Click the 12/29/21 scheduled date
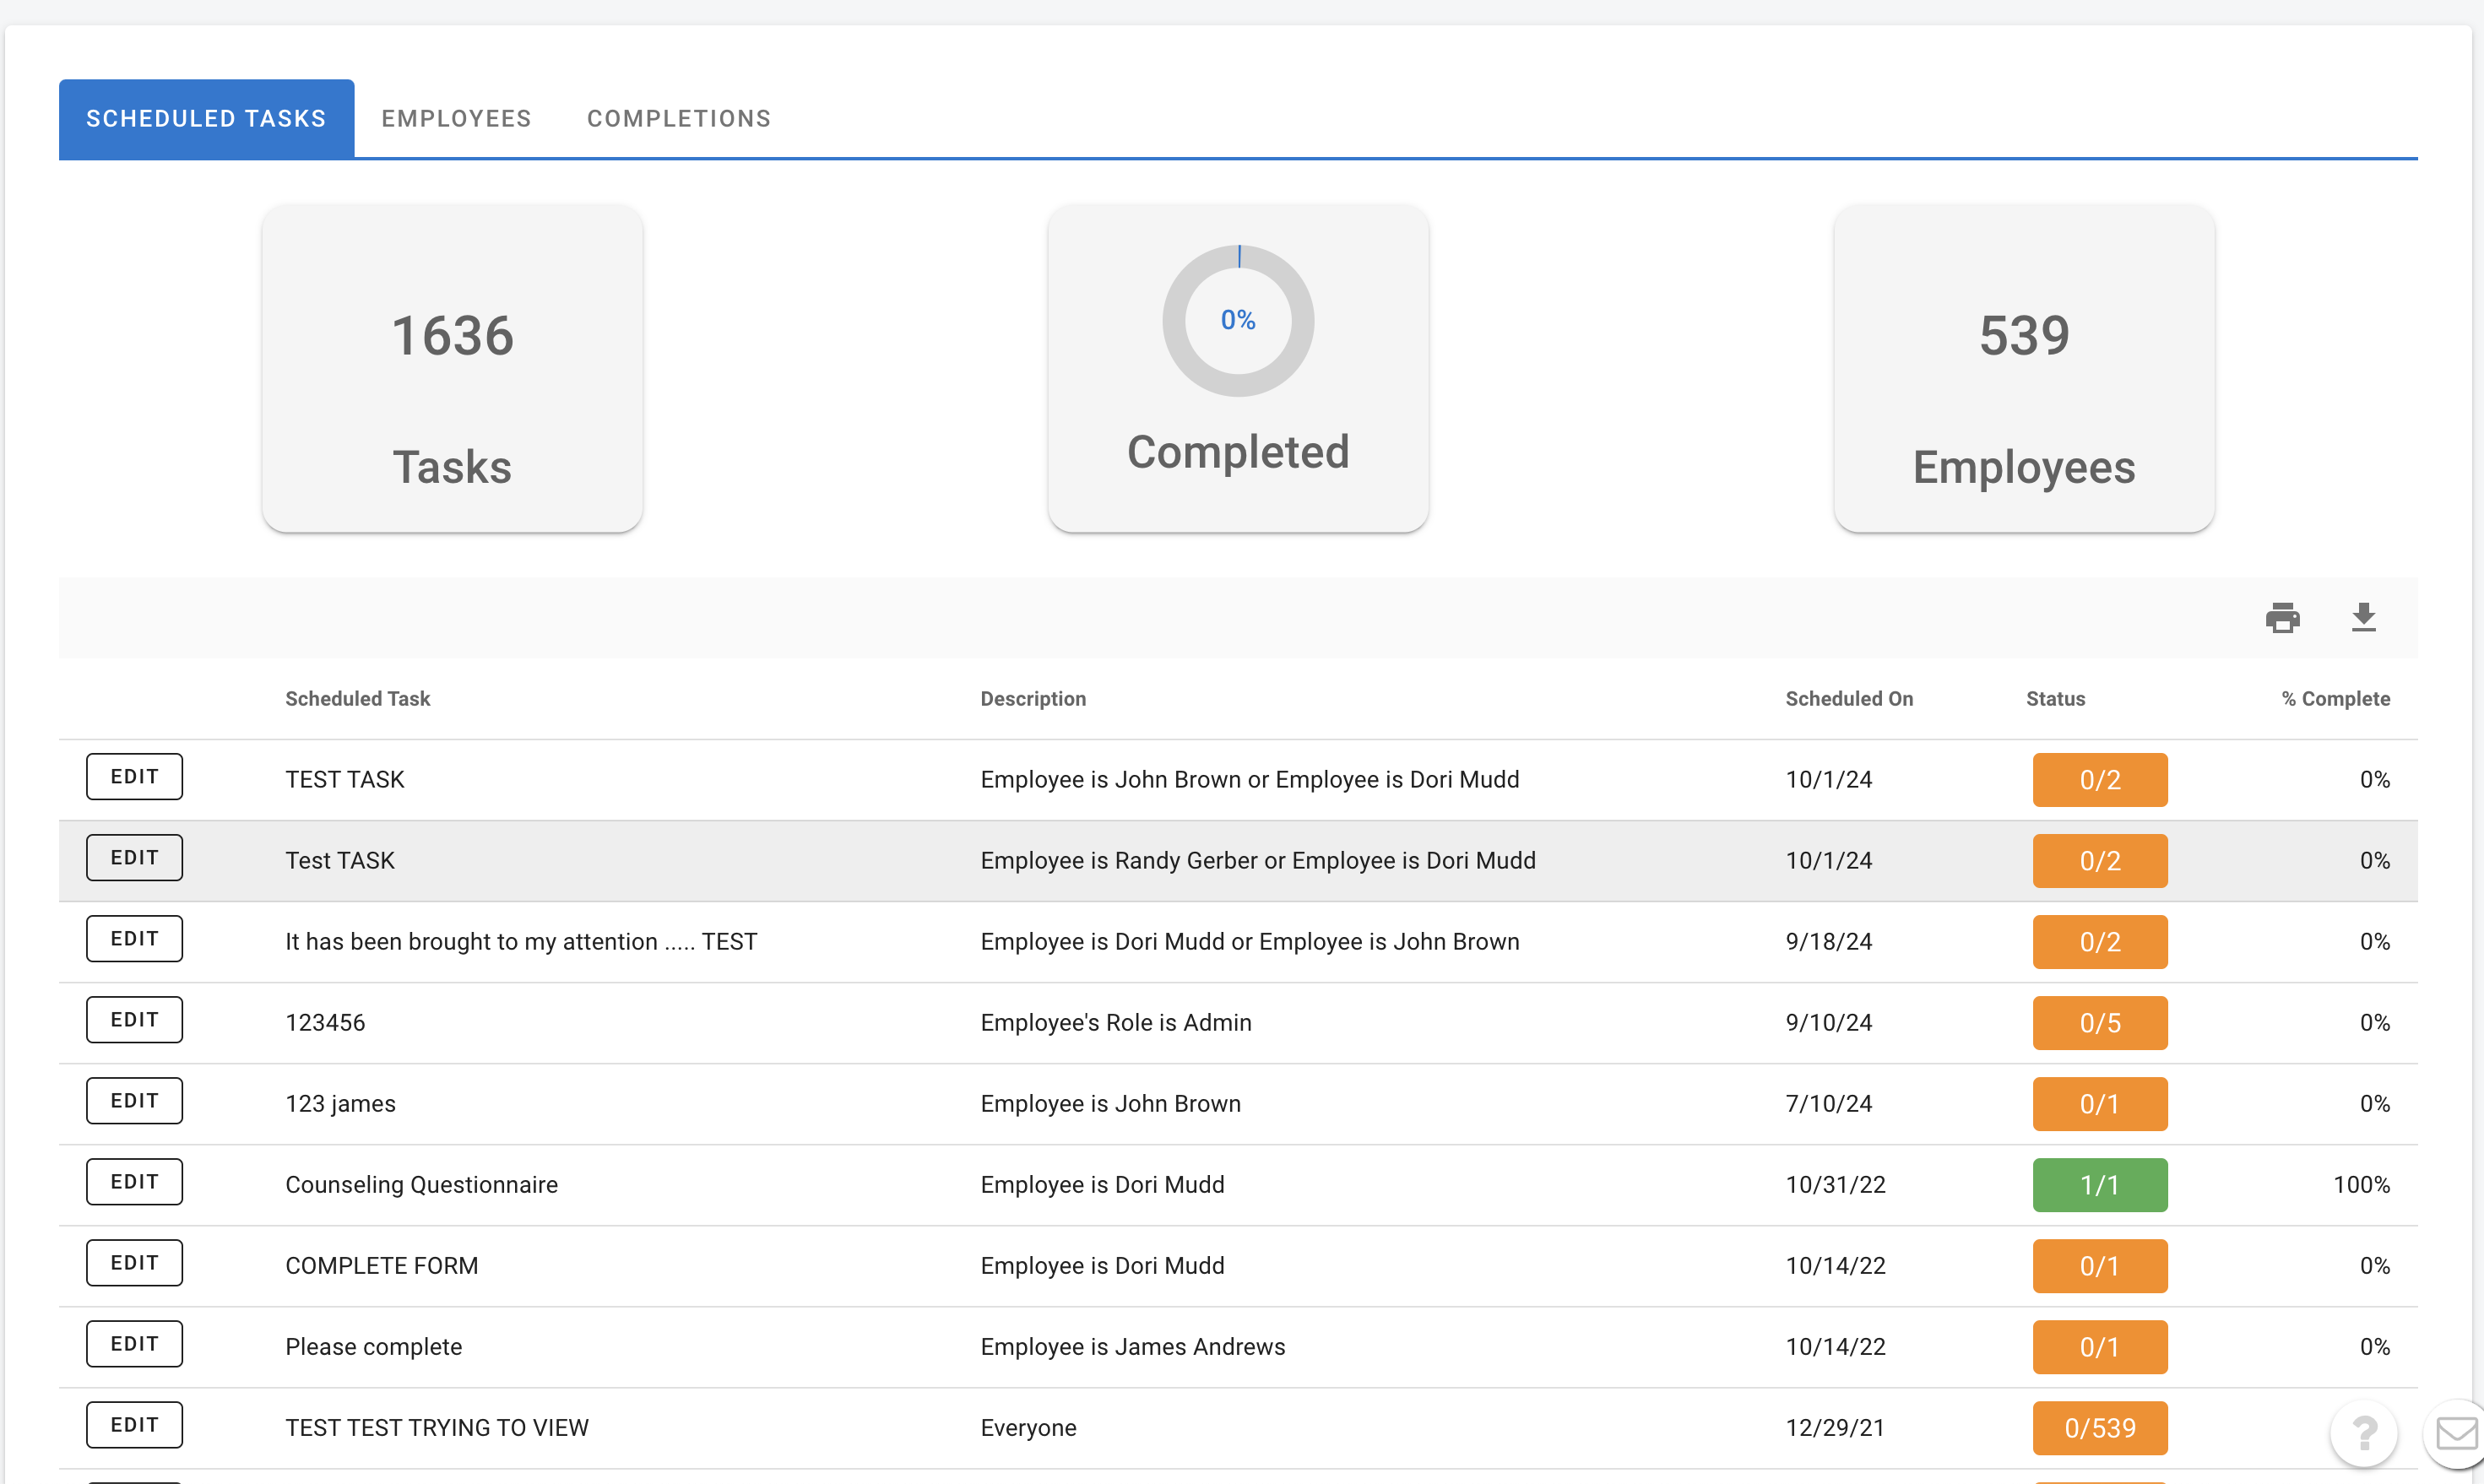The height and width of the screenshot is (1484, 2484). 1835,1428
